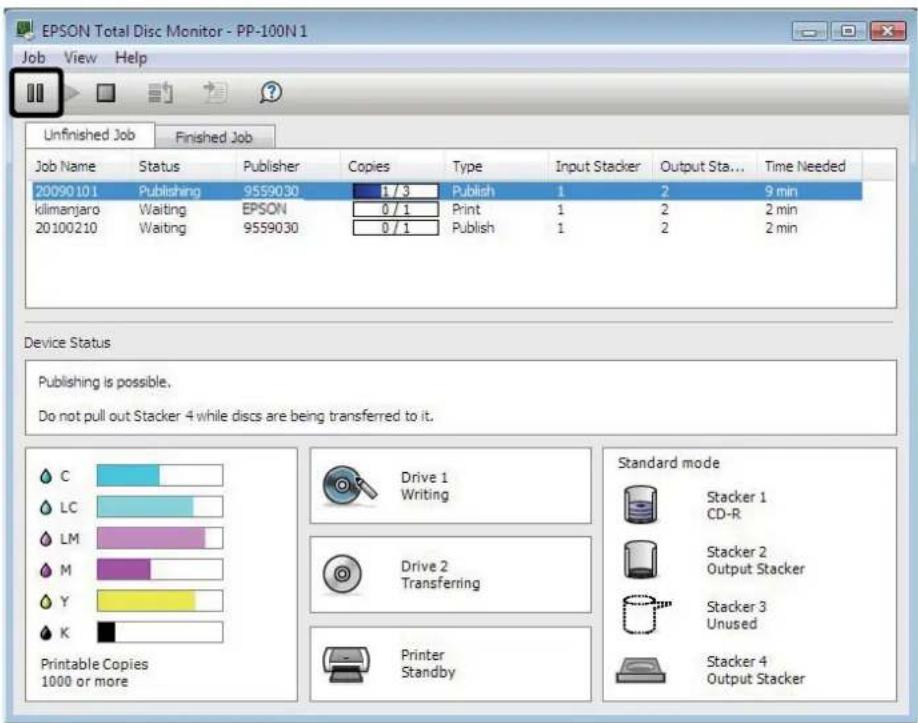Click kilimanjaro's 0/1 copies progress bar
Image resolution: width=918 pixels, height=723 pixels.
[x=396, y=209]
